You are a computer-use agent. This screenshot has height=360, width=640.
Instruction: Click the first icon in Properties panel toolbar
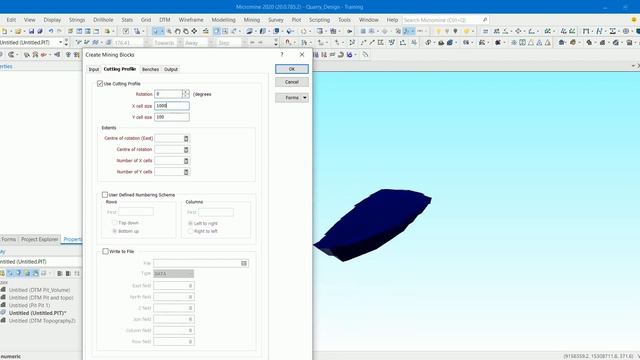[2, 273]
